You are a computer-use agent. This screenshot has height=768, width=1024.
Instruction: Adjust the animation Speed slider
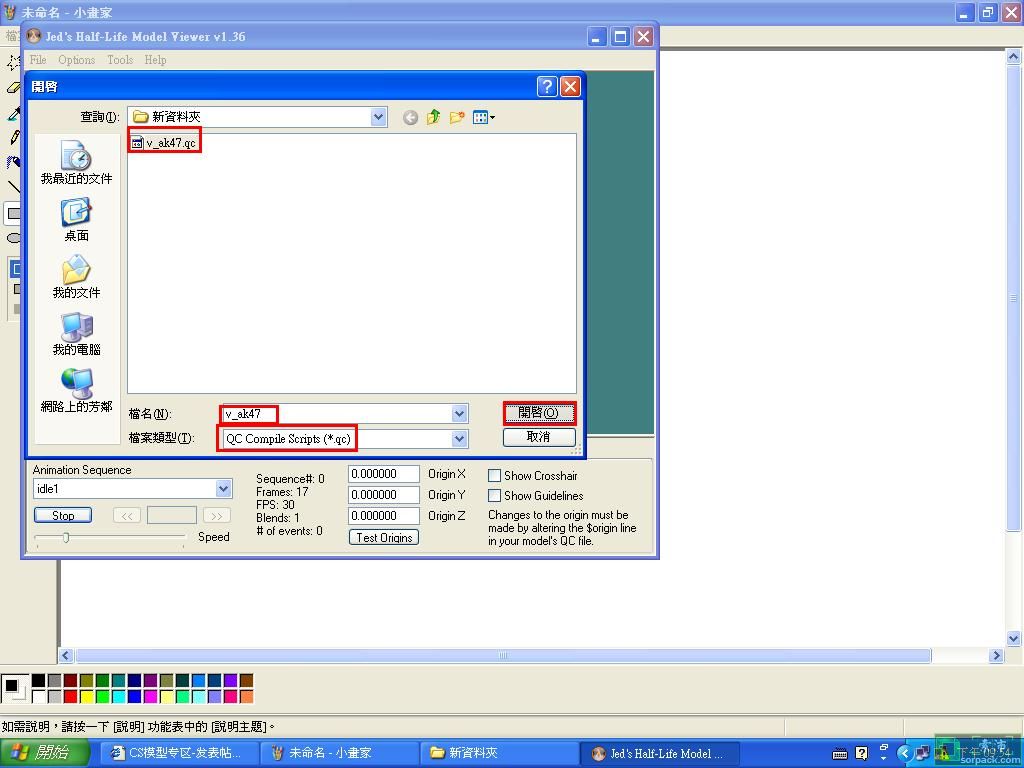pos(66,537)
